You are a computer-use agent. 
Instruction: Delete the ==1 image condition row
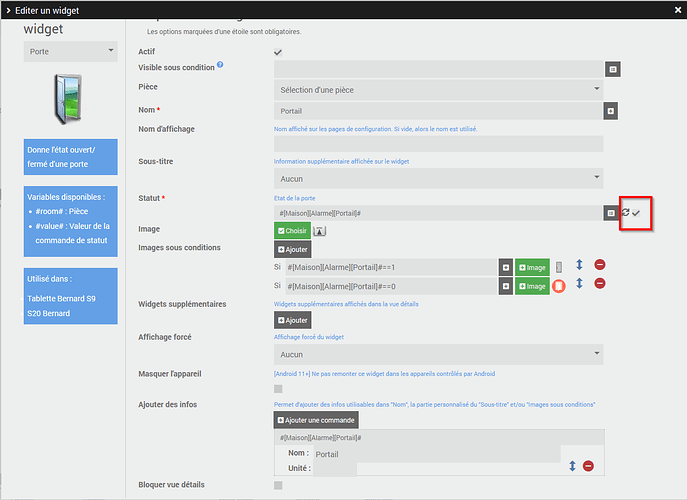pyautogui.click(x=600, y=266)
